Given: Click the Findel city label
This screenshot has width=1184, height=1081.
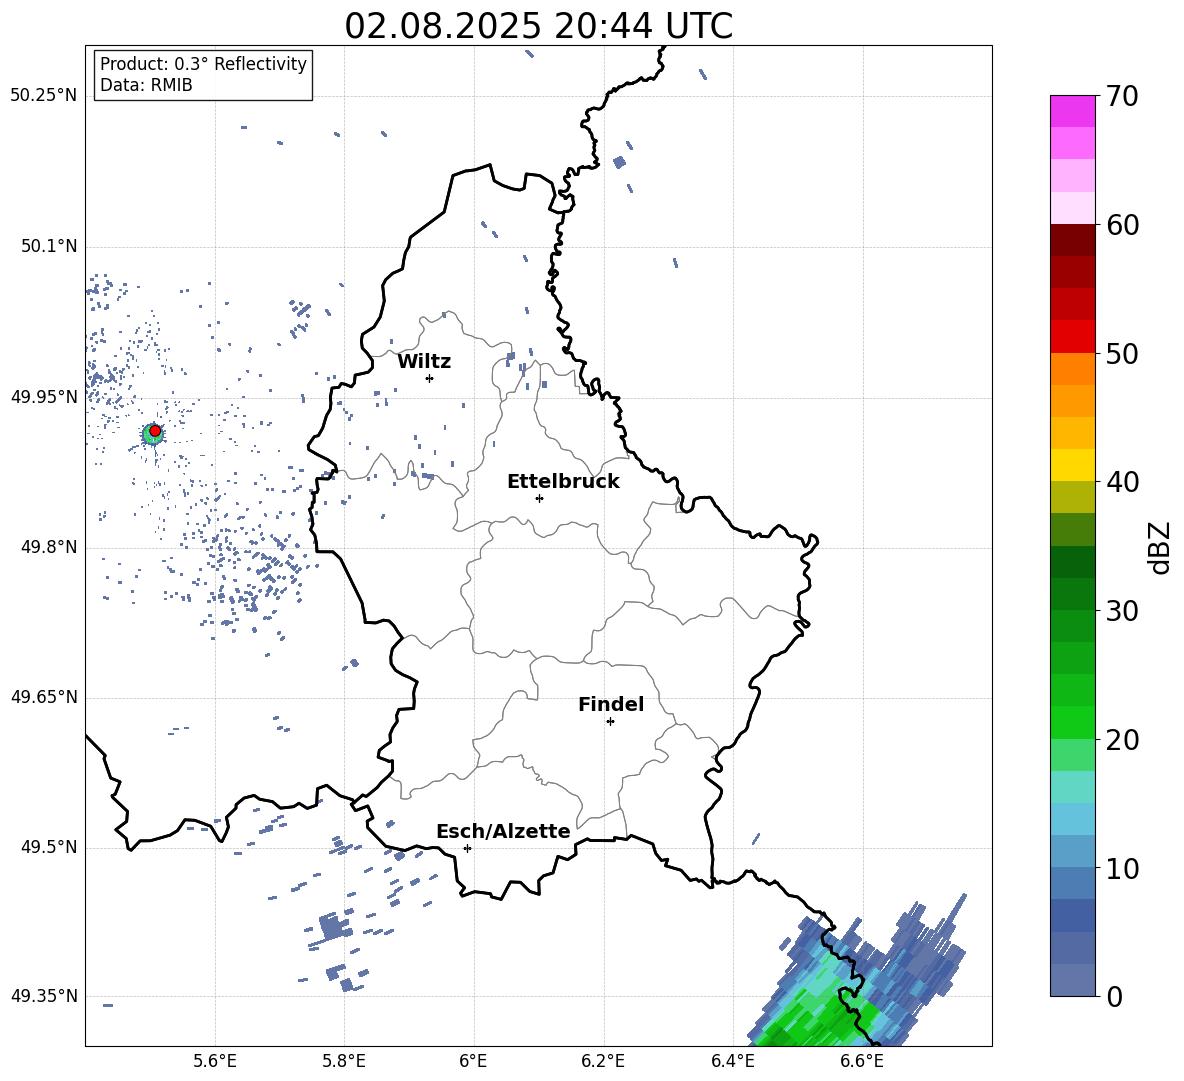Looking at the screenshot, I should click(x=611, y=704).
